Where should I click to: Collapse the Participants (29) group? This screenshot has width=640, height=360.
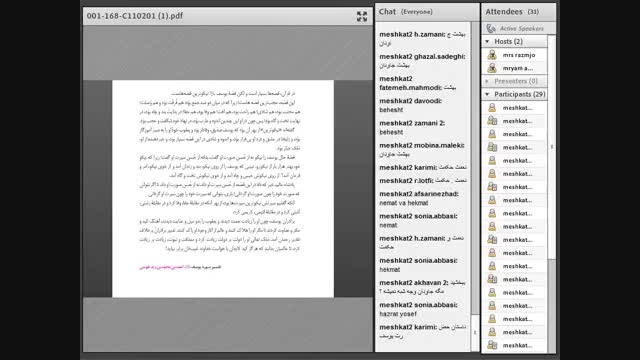click(x=487, y=94)
